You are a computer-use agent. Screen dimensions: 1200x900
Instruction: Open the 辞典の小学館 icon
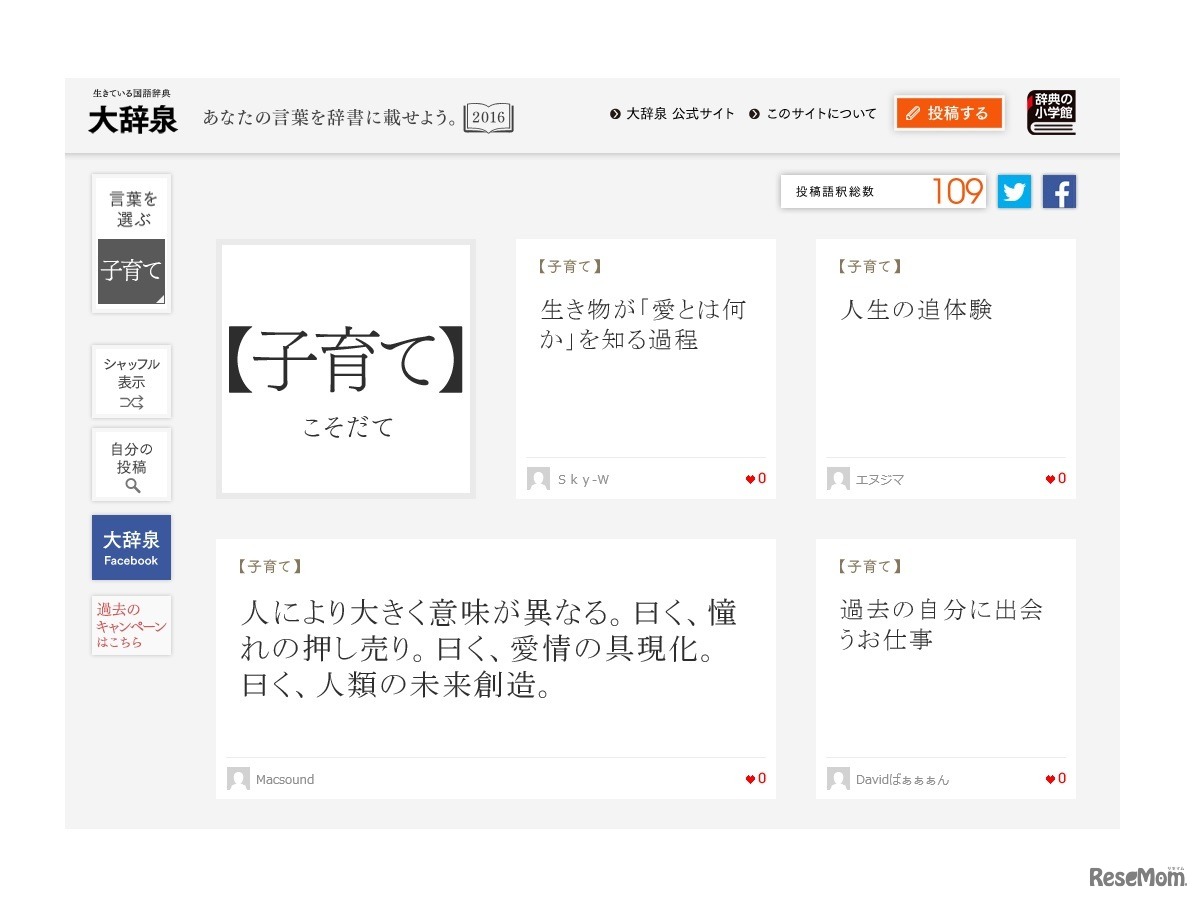pos(1051,113)
